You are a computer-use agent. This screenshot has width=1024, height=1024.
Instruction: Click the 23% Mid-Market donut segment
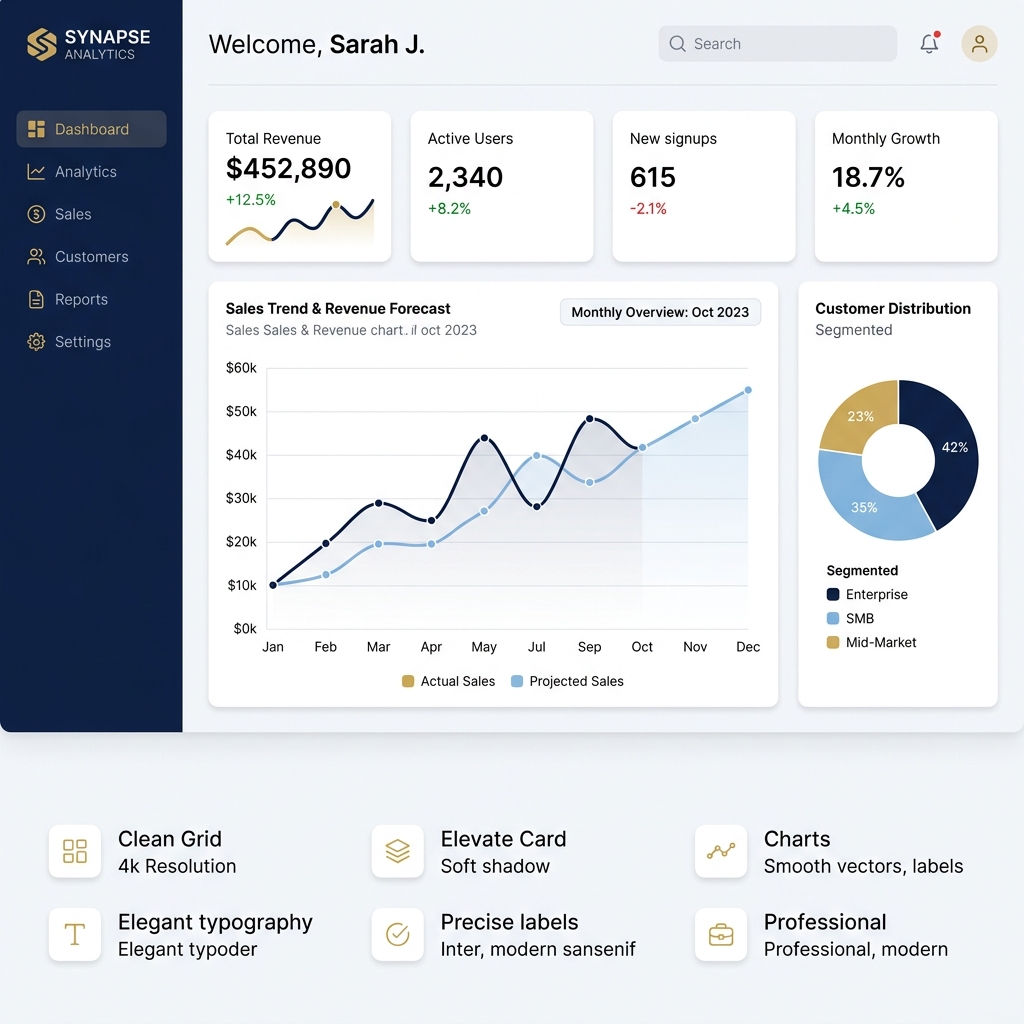tap(861, 418)
